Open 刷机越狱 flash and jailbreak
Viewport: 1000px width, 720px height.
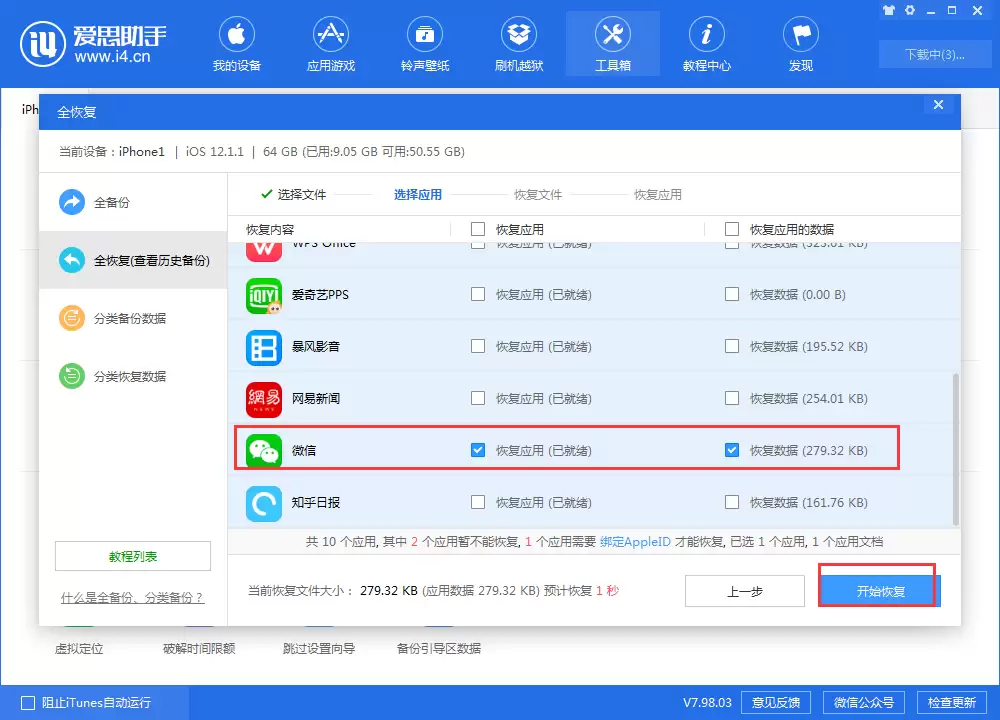pos(518,45)
